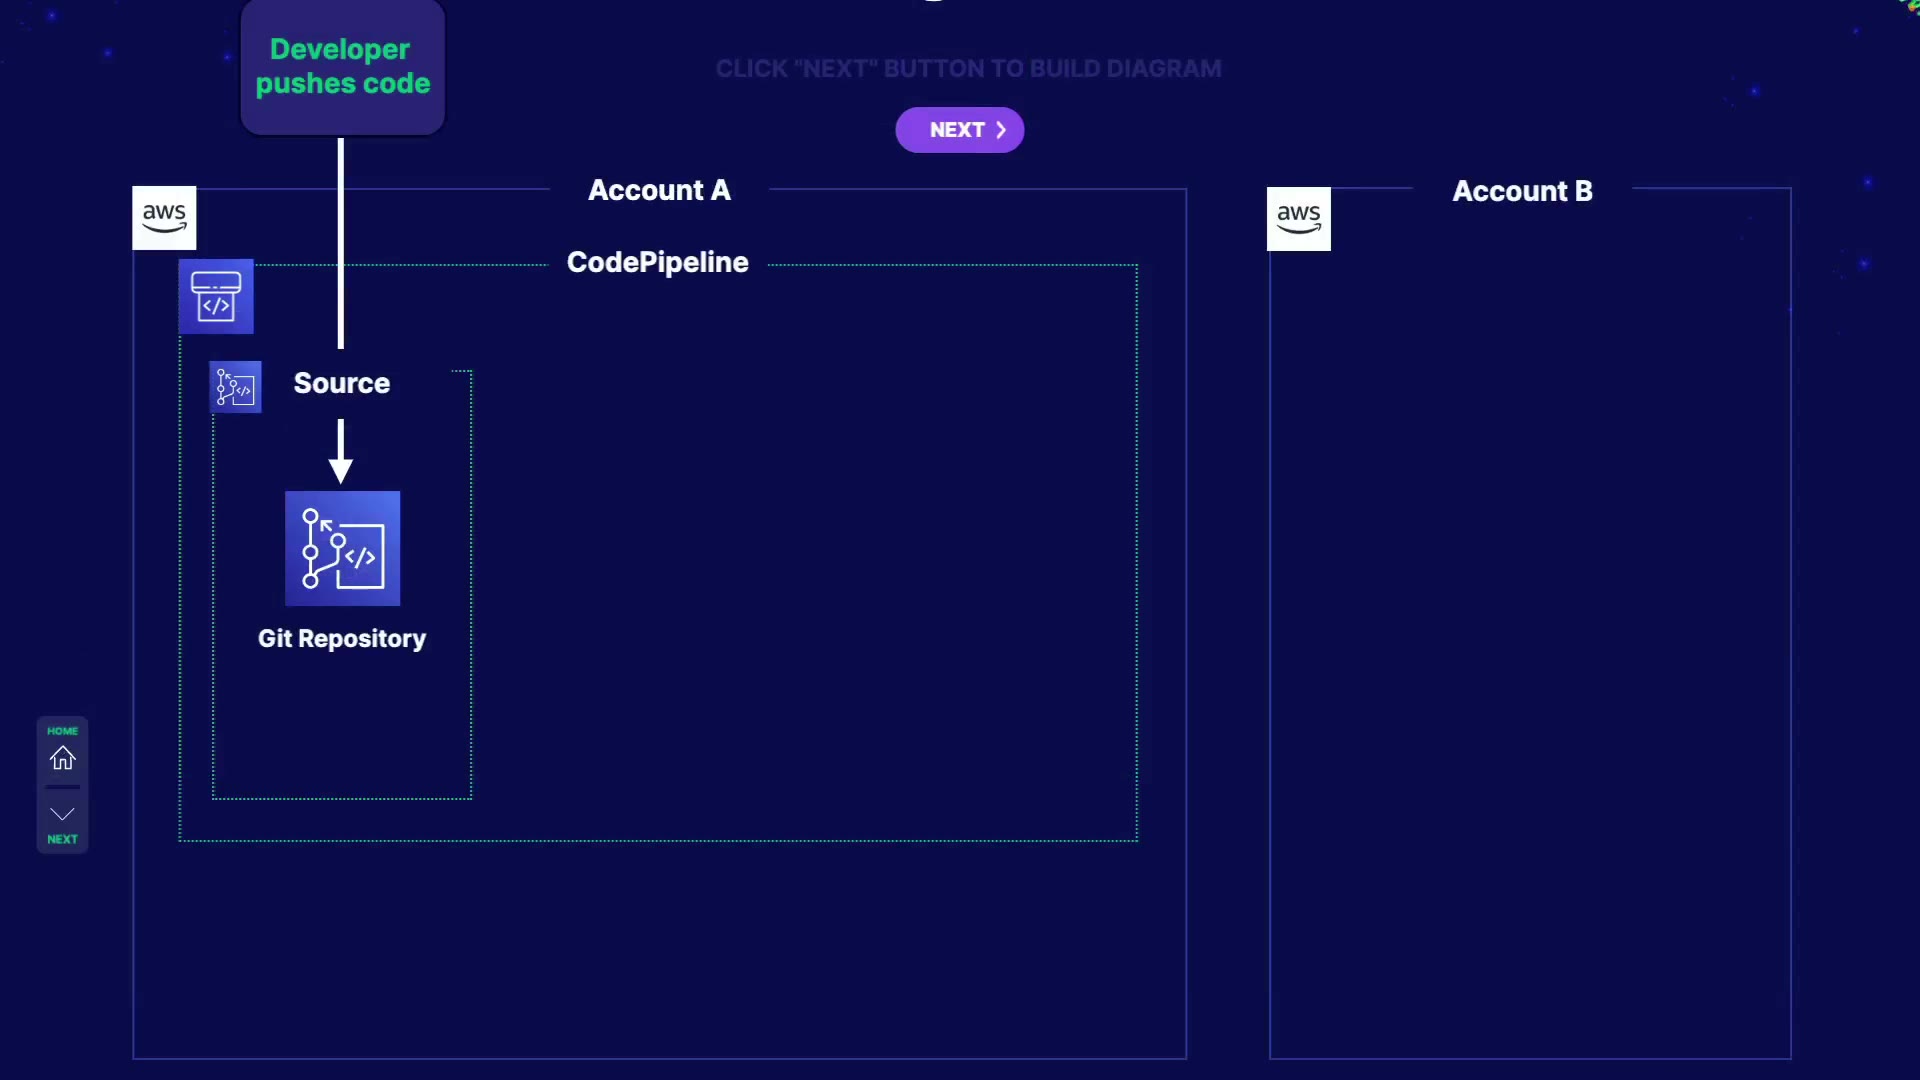Click the 'Click NEXT button to build diagram' hint
The image size is (1920, 1080).
[x=968, y=69]
